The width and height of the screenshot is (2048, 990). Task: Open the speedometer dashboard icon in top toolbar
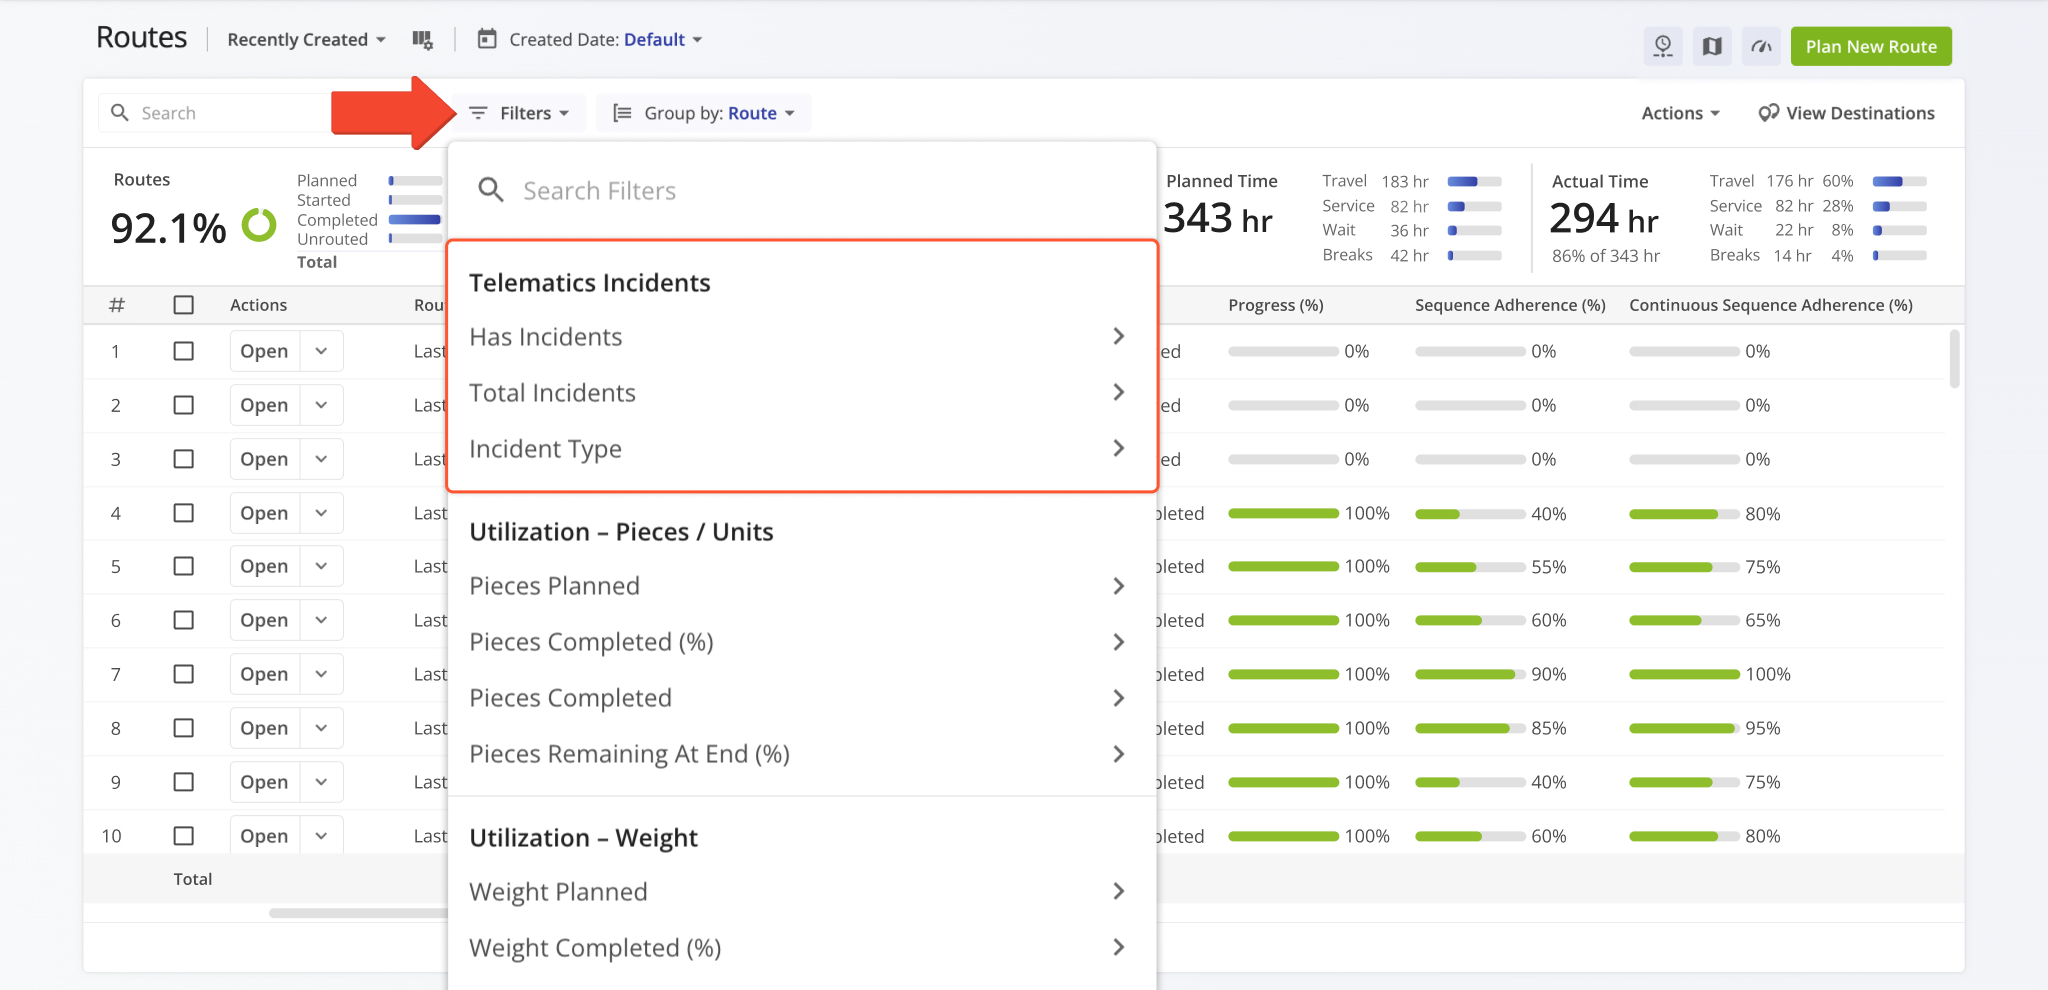pos(1762,46)
